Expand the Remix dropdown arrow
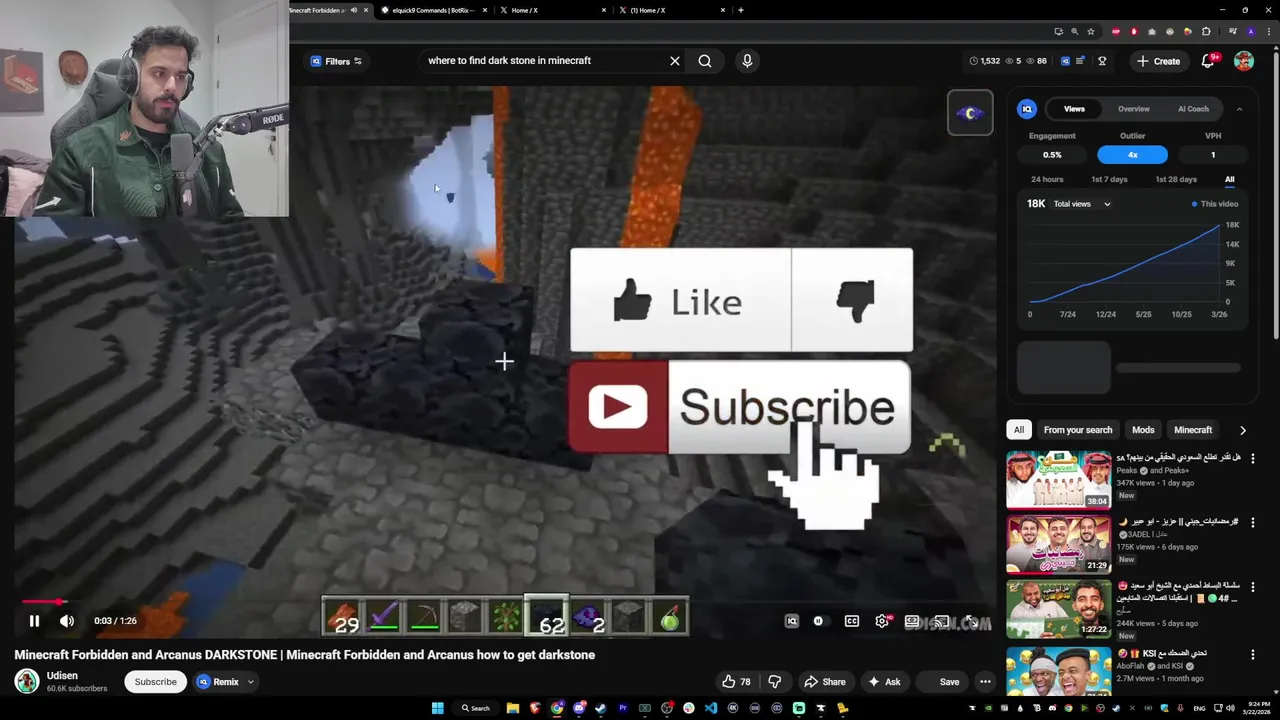The width and height of the screenshot is (1280, 720). tap(251, 682)
